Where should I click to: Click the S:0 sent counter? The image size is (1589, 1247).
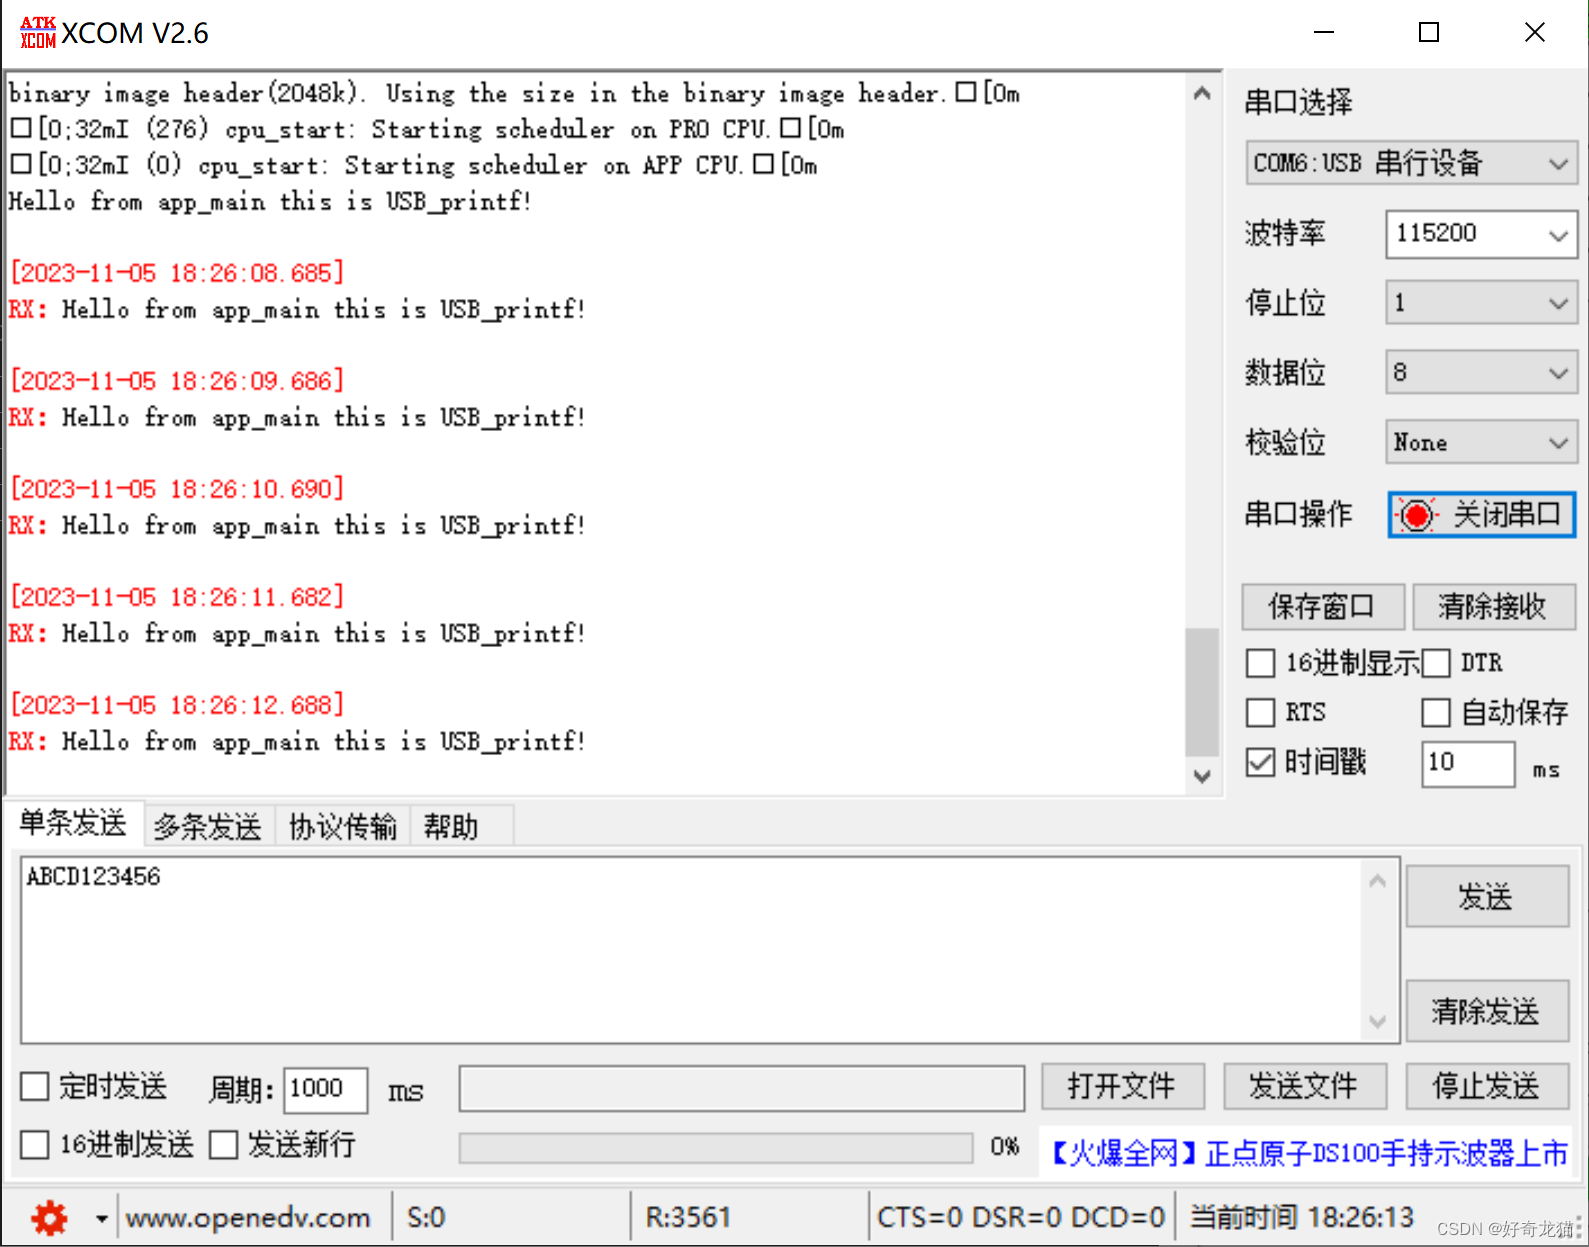tap(426, 1218)
